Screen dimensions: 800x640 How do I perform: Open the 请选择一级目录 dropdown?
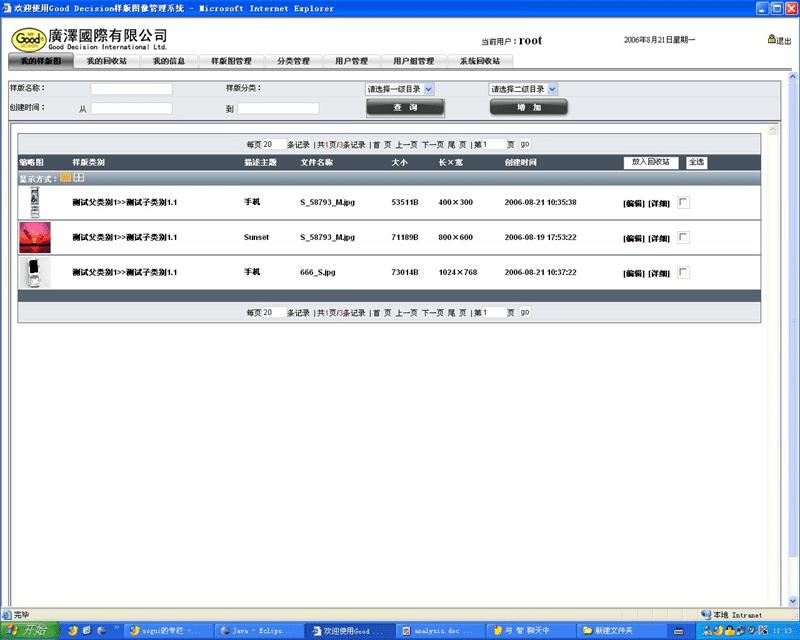(x=399, y=89)
